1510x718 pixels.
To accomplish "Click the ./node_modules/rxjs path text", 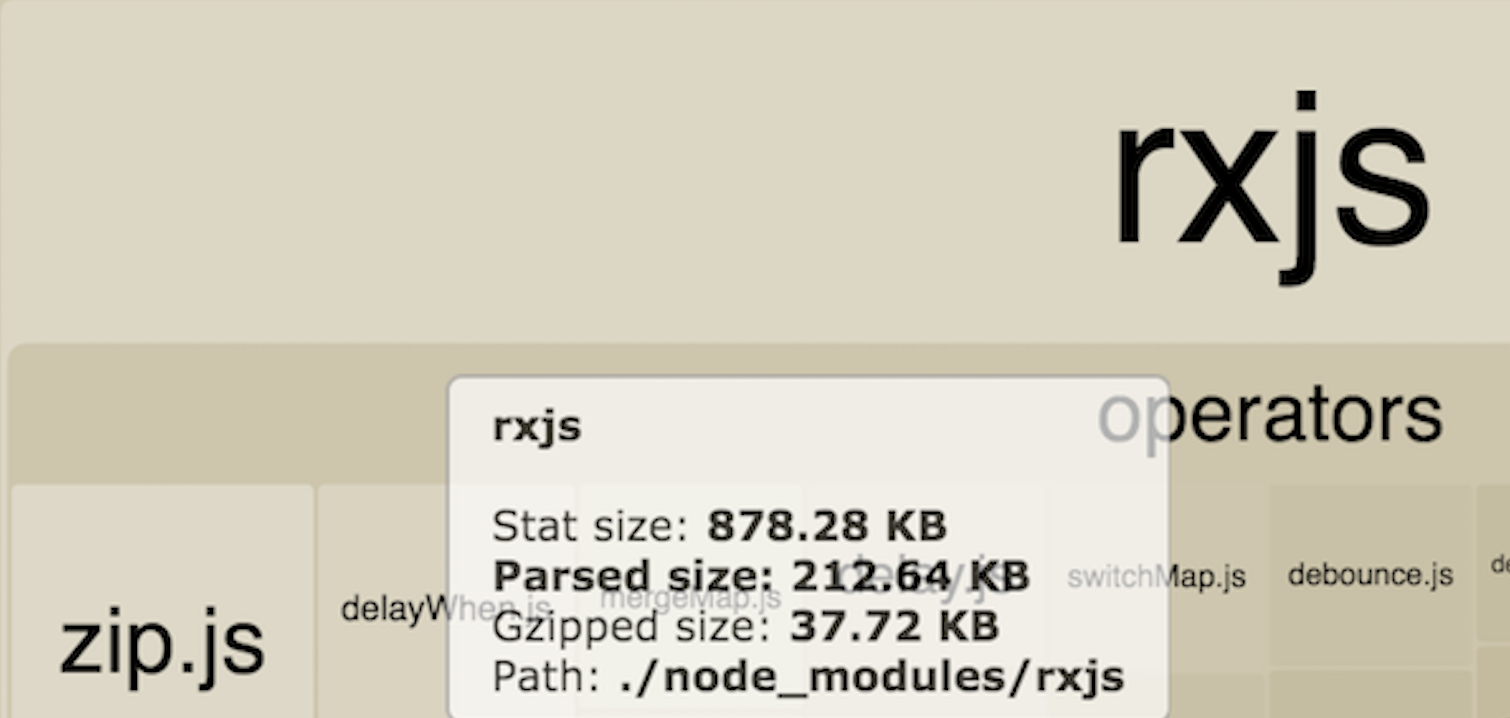I will (870, 677).
